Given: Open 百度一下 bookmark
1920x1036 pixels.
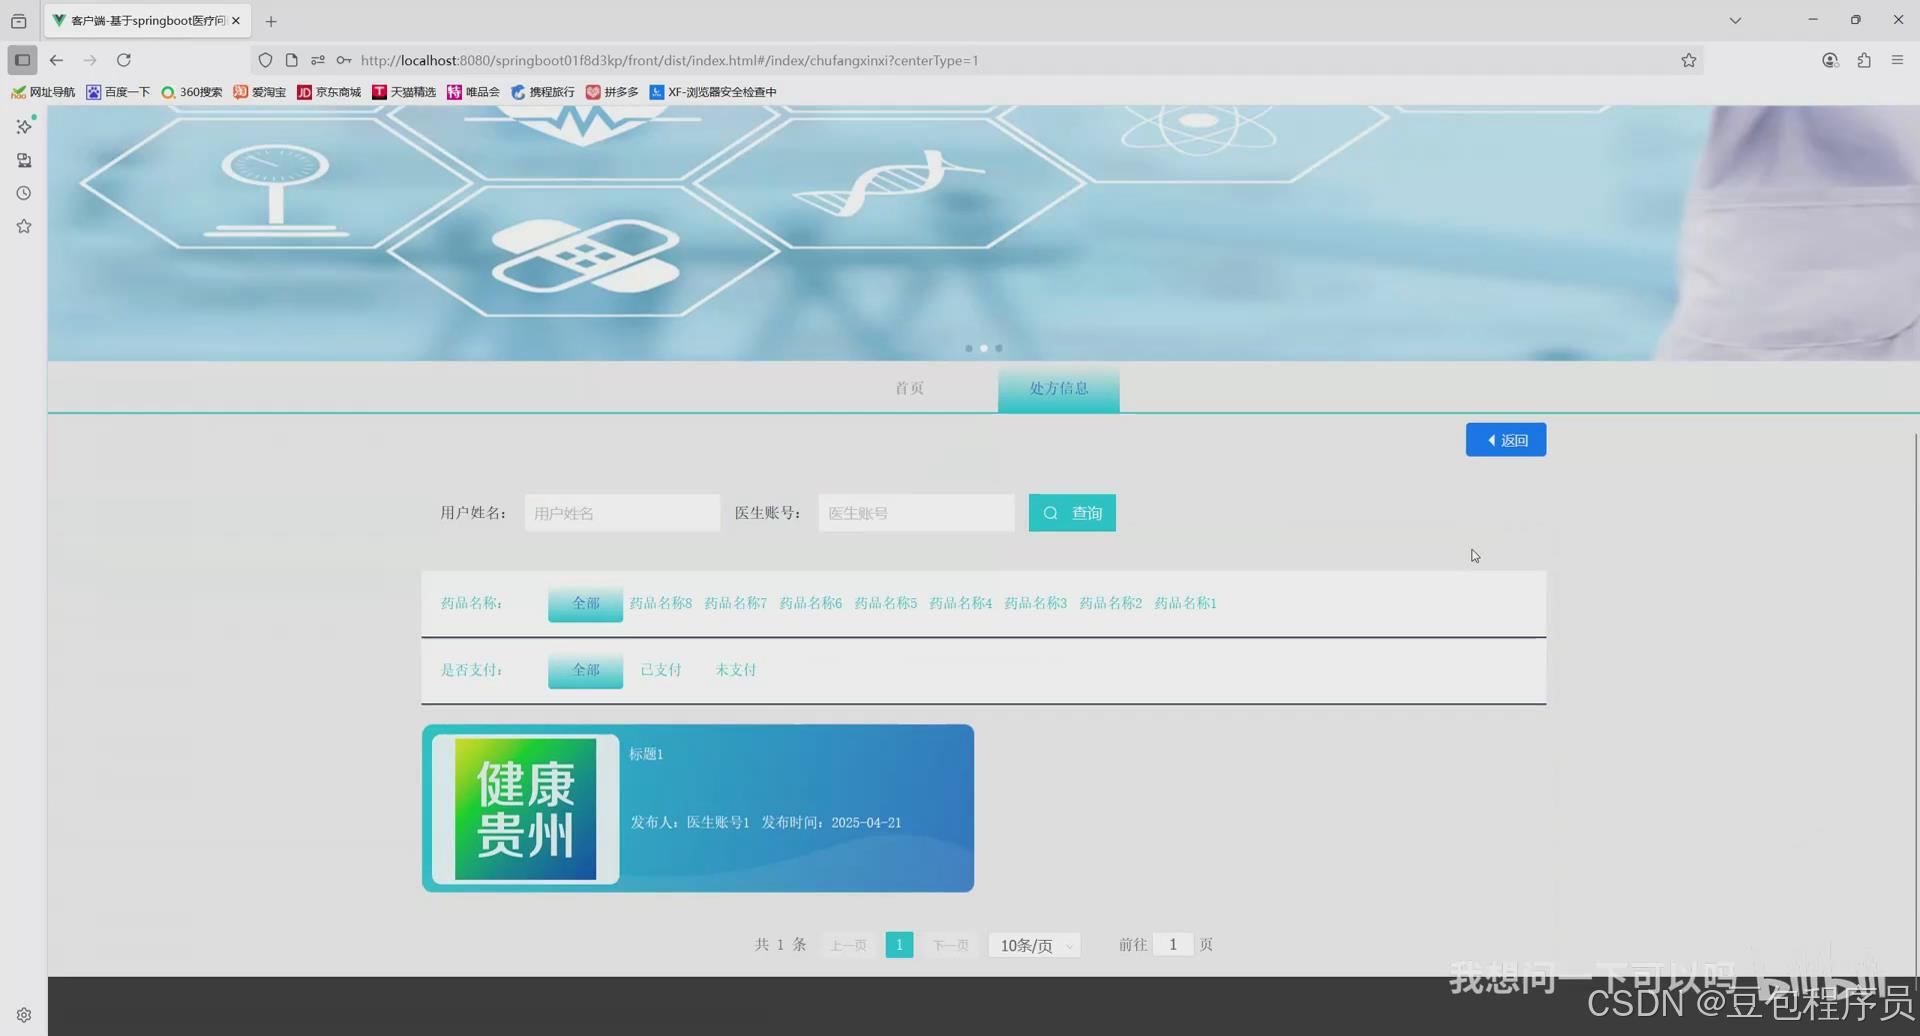Looking at the screenshot, I should pyautogui.click(x=118, y=92).
